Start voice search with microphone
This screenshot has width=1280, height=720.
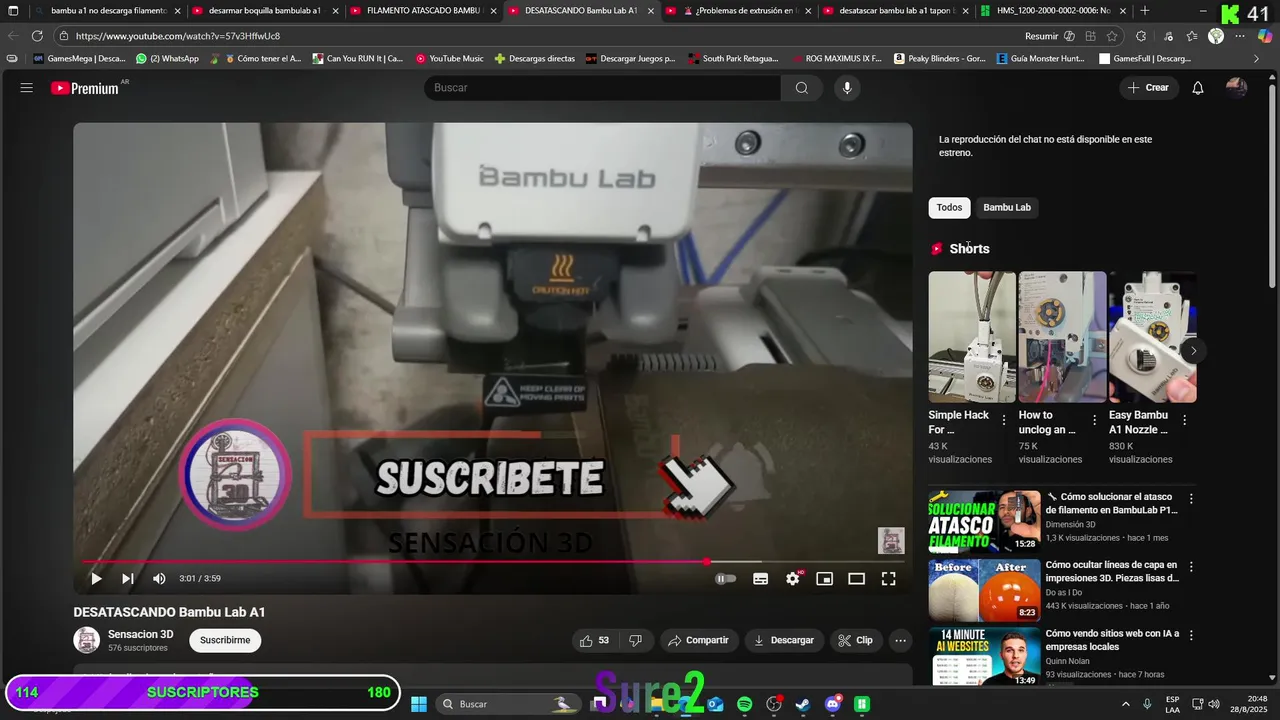[x=847, y=88]
